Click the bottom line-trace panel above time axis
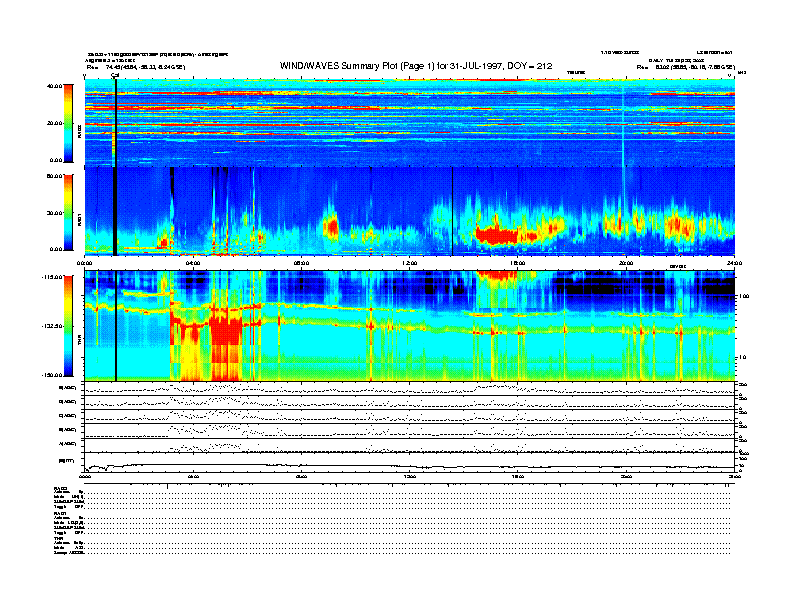 [410, 463]
